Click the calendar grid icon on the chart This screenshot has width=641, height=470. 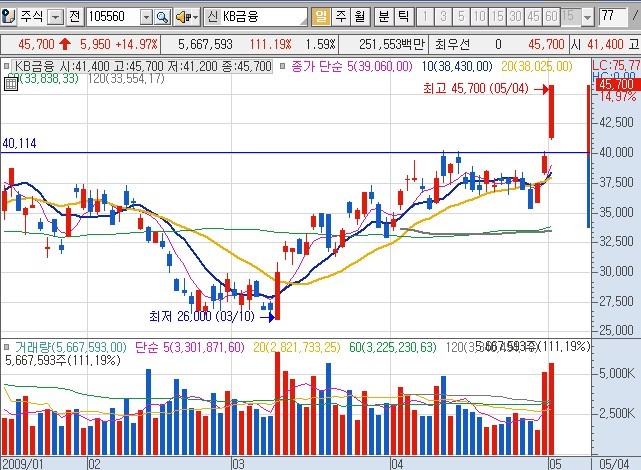click(x=11, y=84)
